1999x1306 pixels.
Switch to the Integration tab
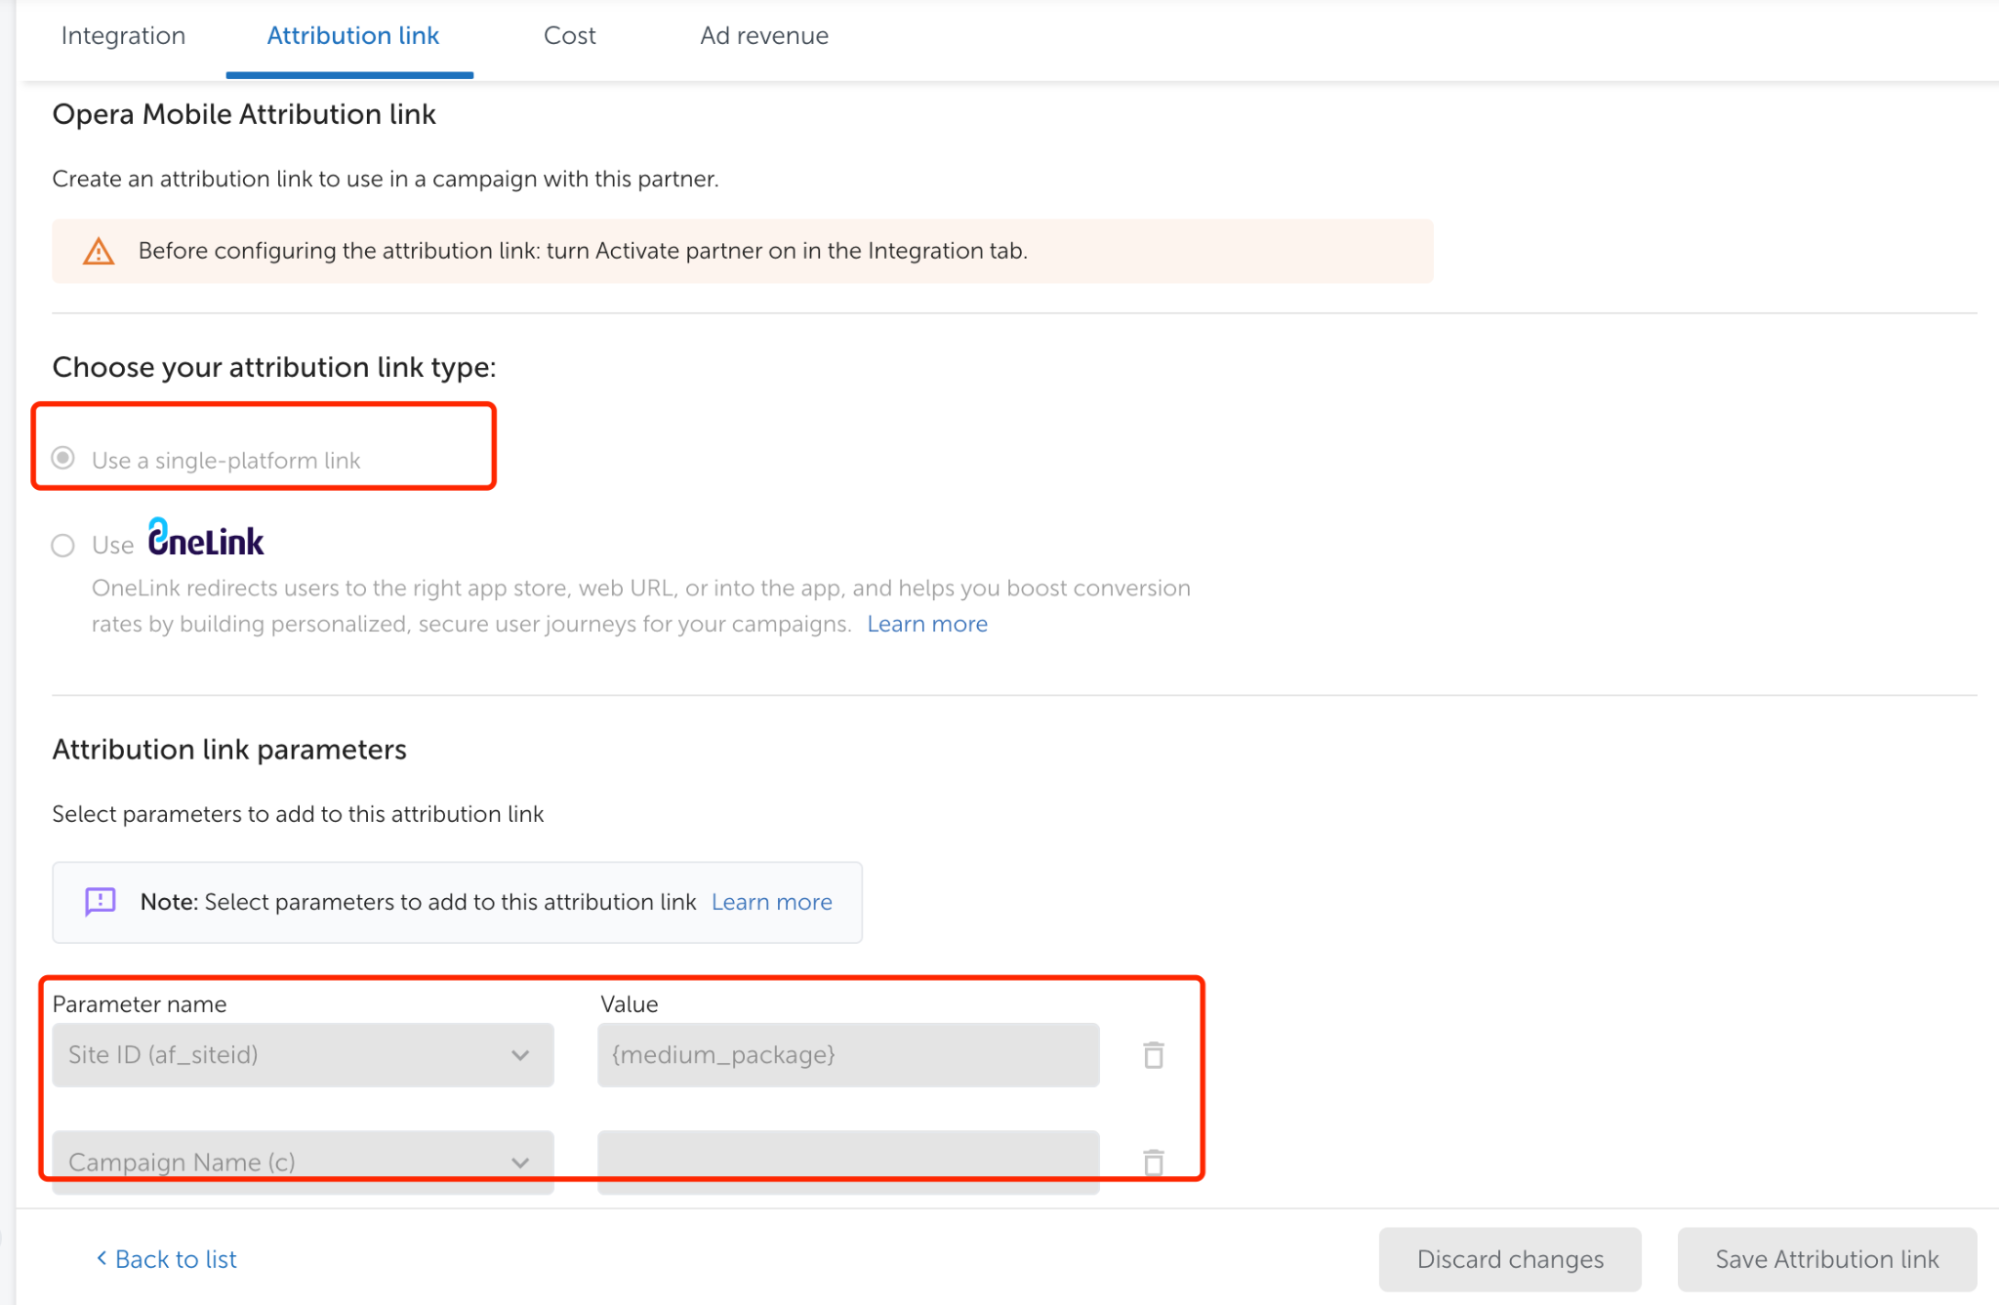click(123, 36)
